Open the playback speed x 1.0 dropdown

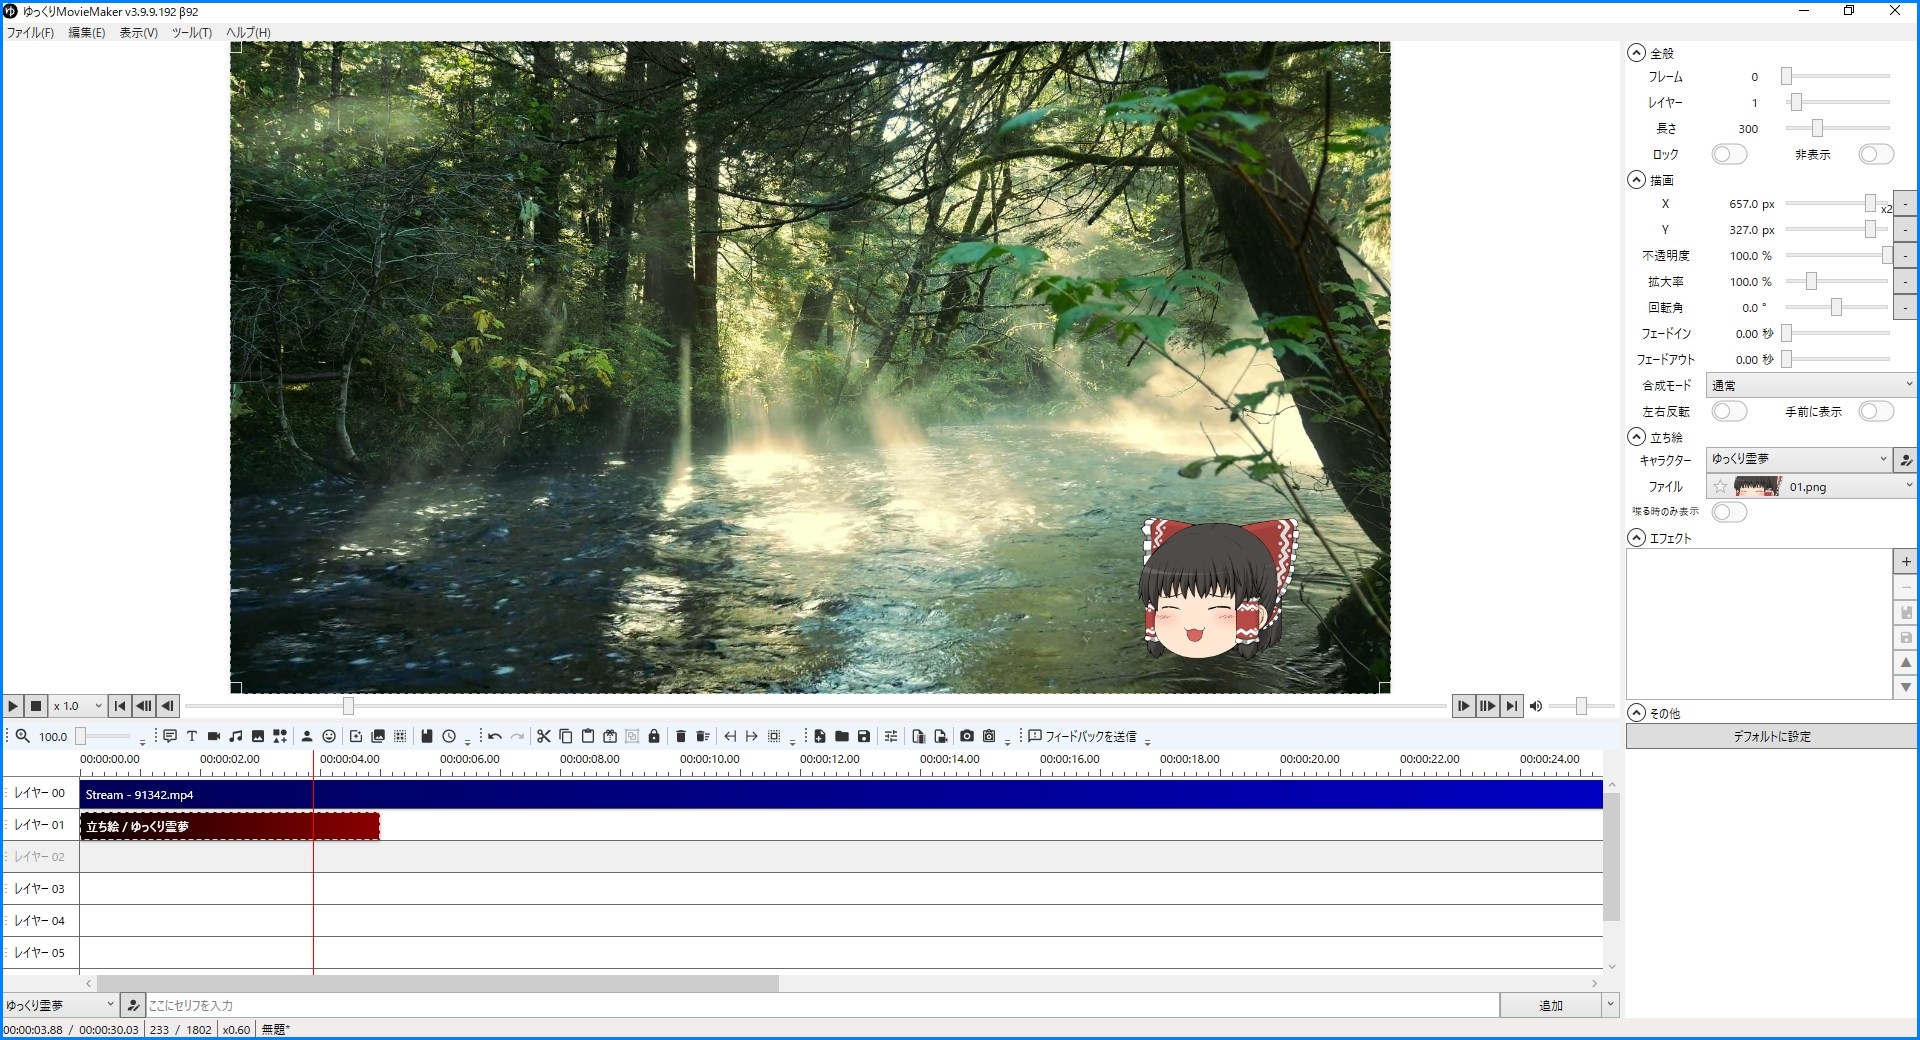(77, 706)
